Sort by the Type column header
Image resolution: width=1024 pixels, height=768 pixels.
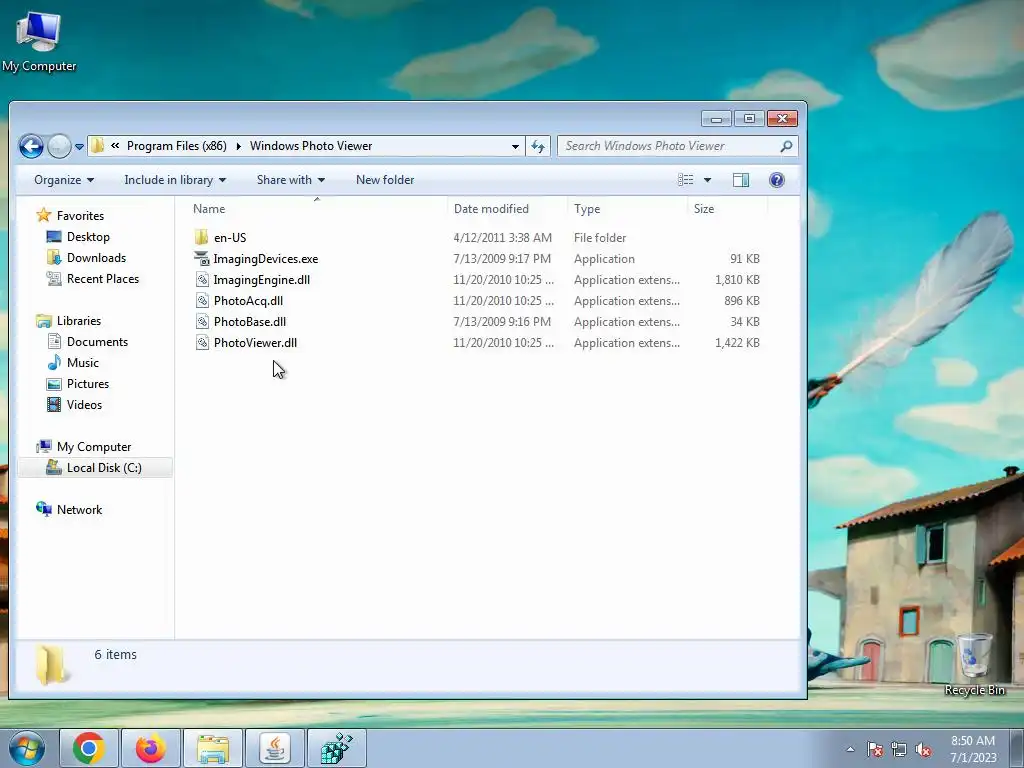tap(628, 209)
